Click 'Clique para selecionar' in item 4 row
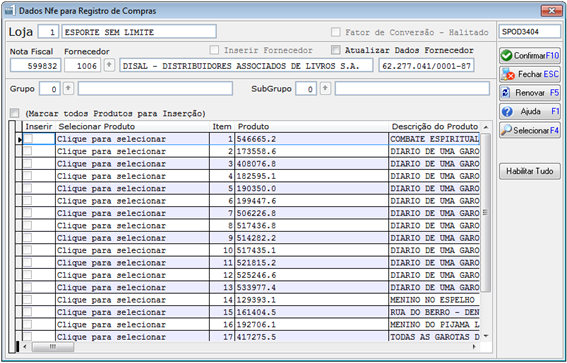 (x=132, y=176)
